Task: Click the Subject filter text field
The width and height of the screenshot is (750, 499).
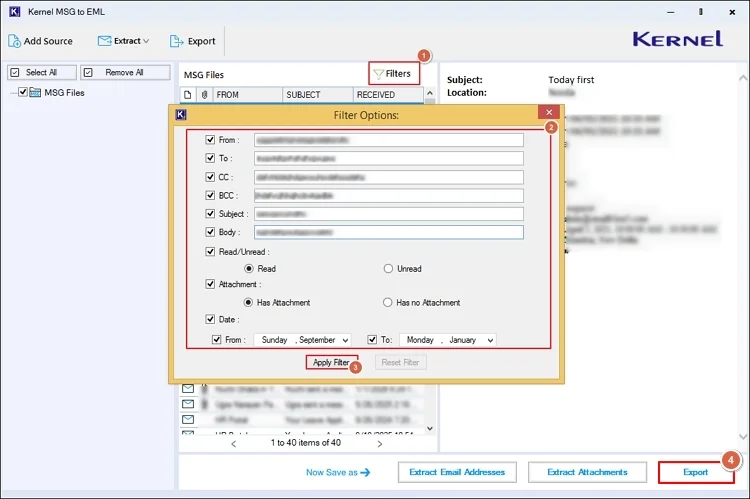Action: click(x=389, y=214)
